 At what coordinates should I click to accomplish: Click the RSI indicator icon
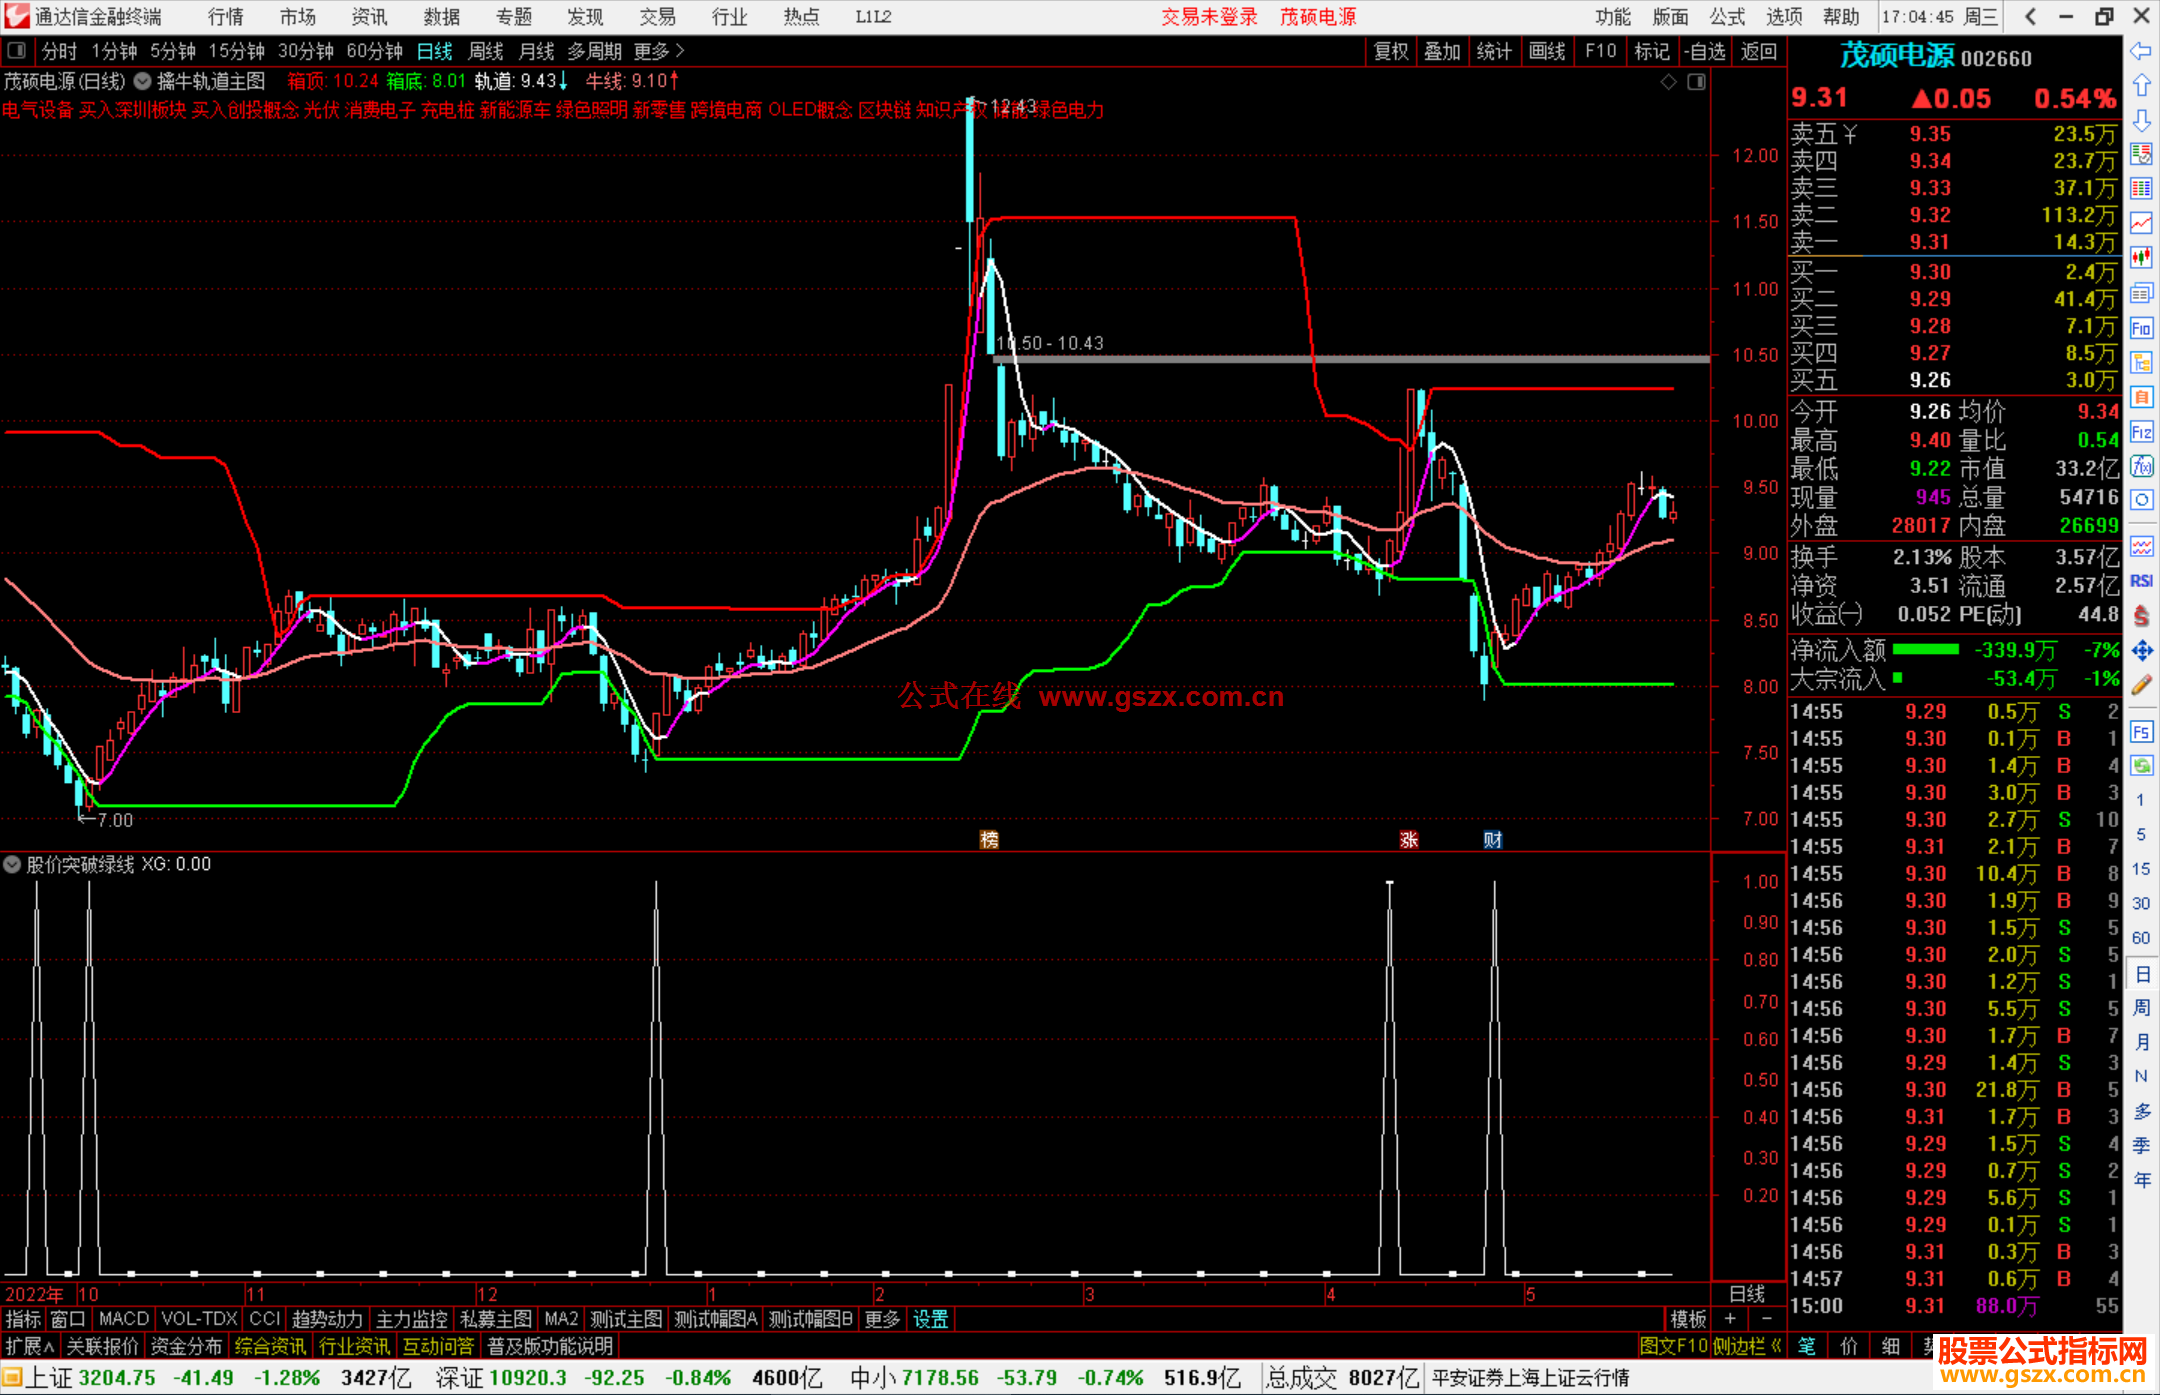(2141, 581)
